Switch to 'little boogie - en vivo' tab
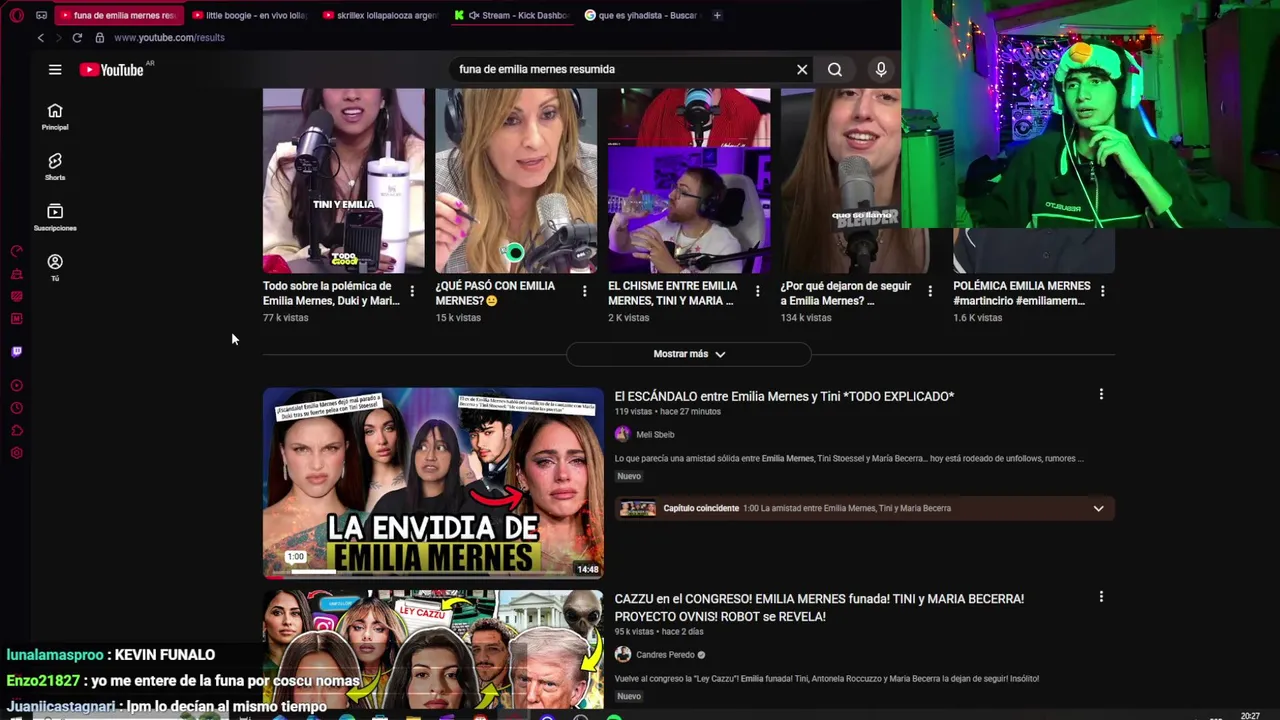1280x720 pixels. 250,15
